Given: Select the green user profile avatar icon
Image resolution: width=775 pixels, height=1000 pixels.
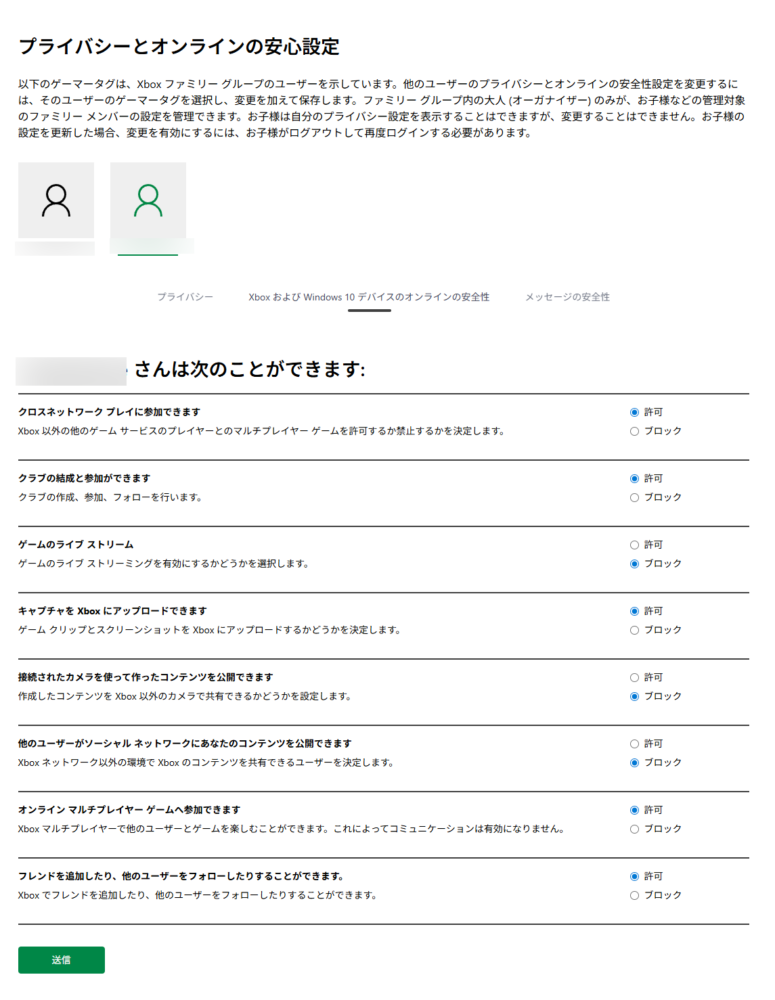Looking at the screenshot, I should 148,201.
